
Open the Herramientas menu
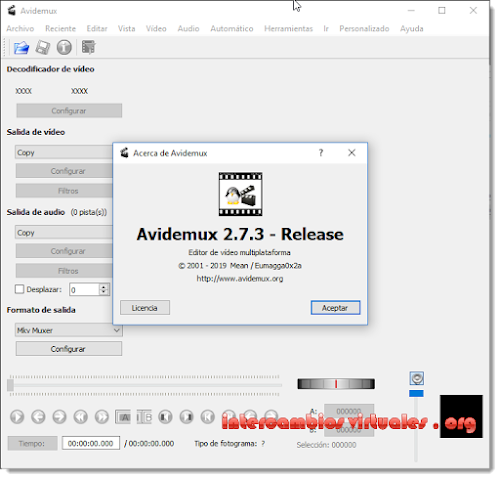tap(288, 29)
